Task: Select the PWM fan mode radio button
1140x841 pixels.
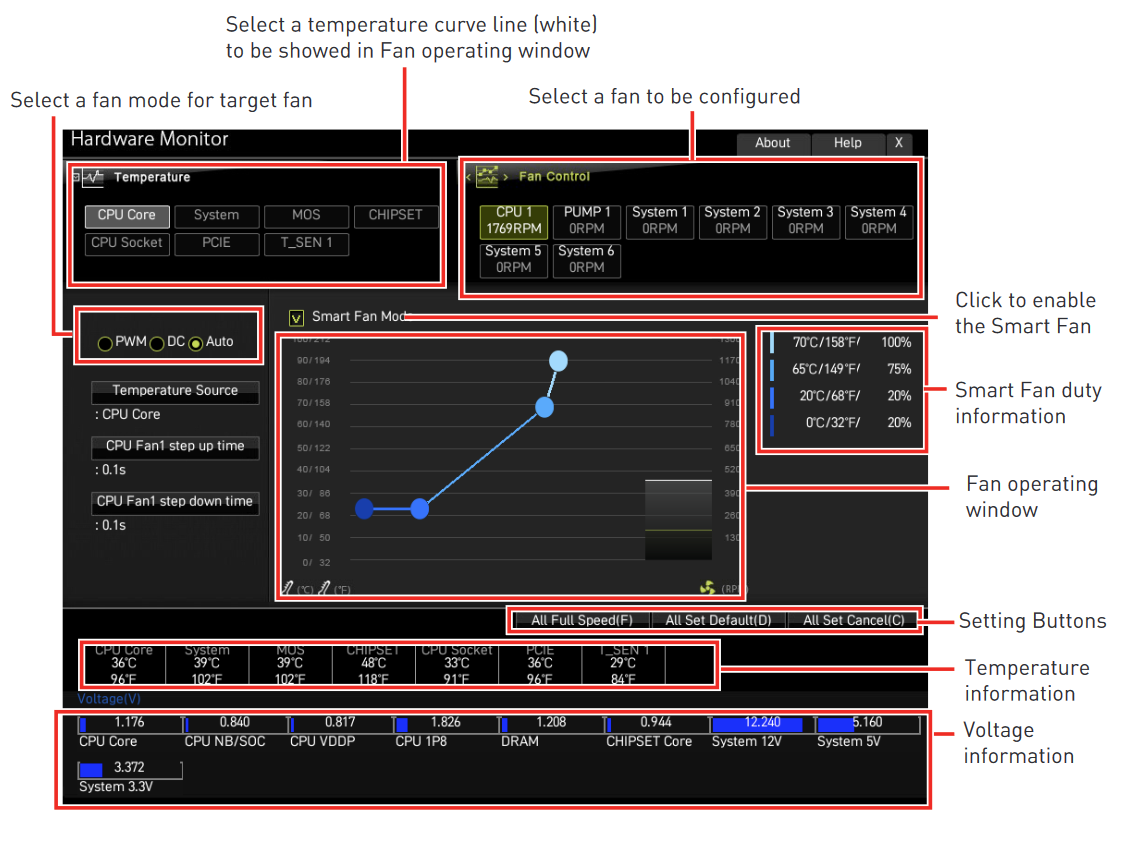Action: [105, 343]
